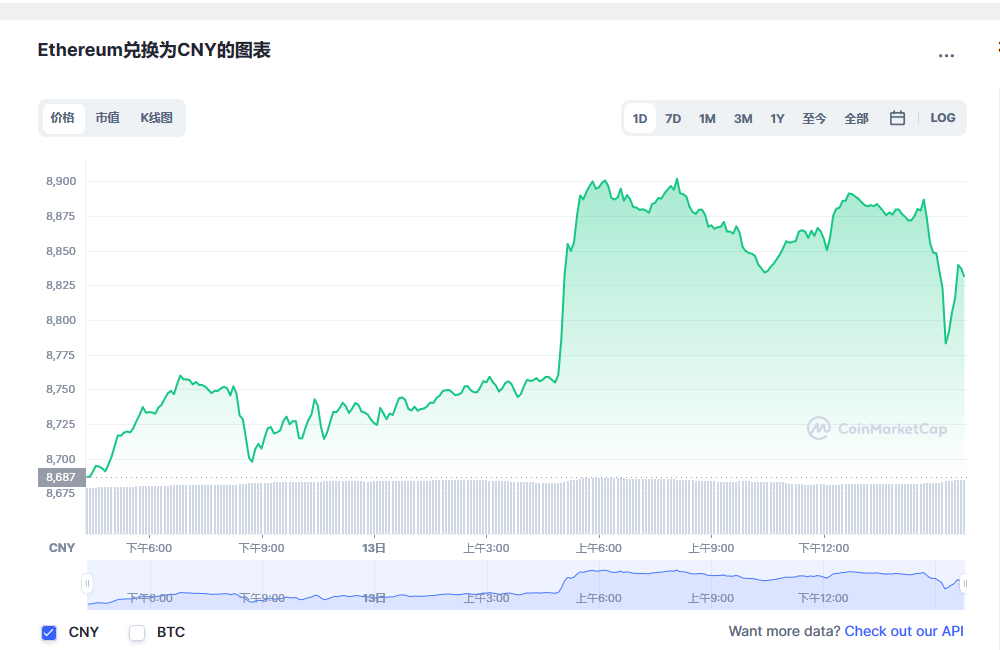The width and height of the screenshot is (1000, 650).
Task: Click the 下午9:00 x-axis time label
Action: [x=261, y=548]
